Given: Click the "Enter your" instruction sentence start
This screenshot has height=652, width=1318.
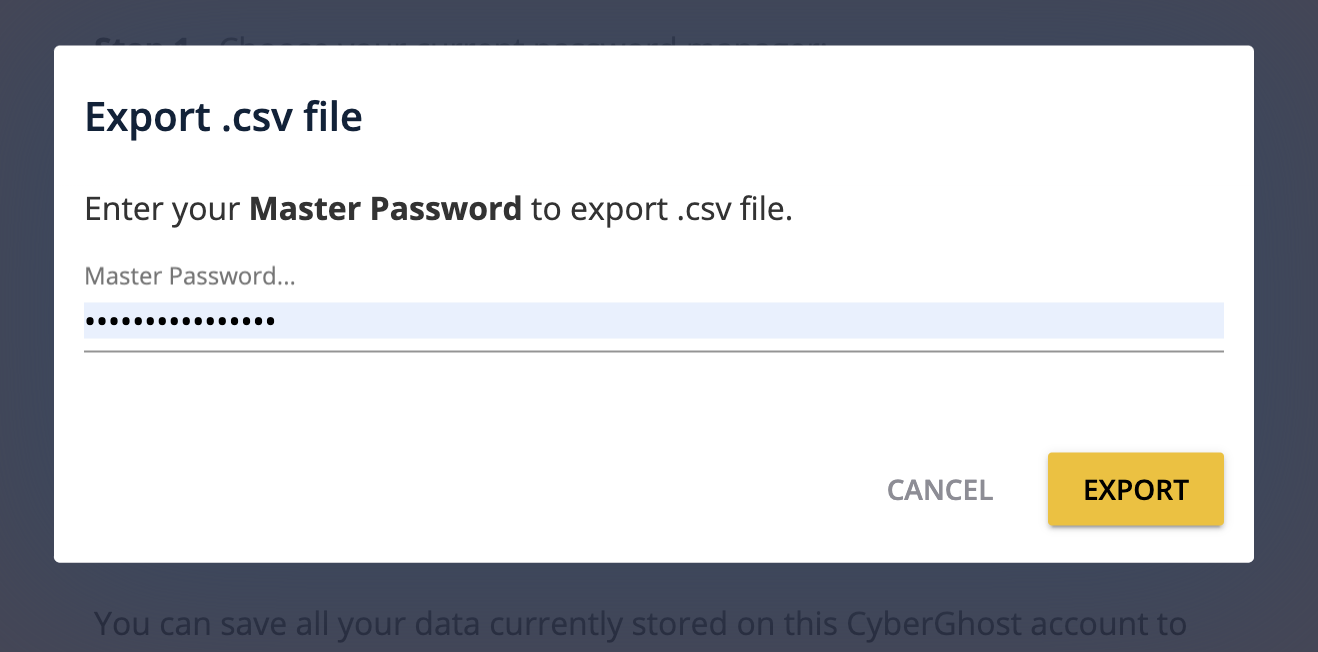Looking at the screenshot, I should pyautogui.click(x=163, y=211).
